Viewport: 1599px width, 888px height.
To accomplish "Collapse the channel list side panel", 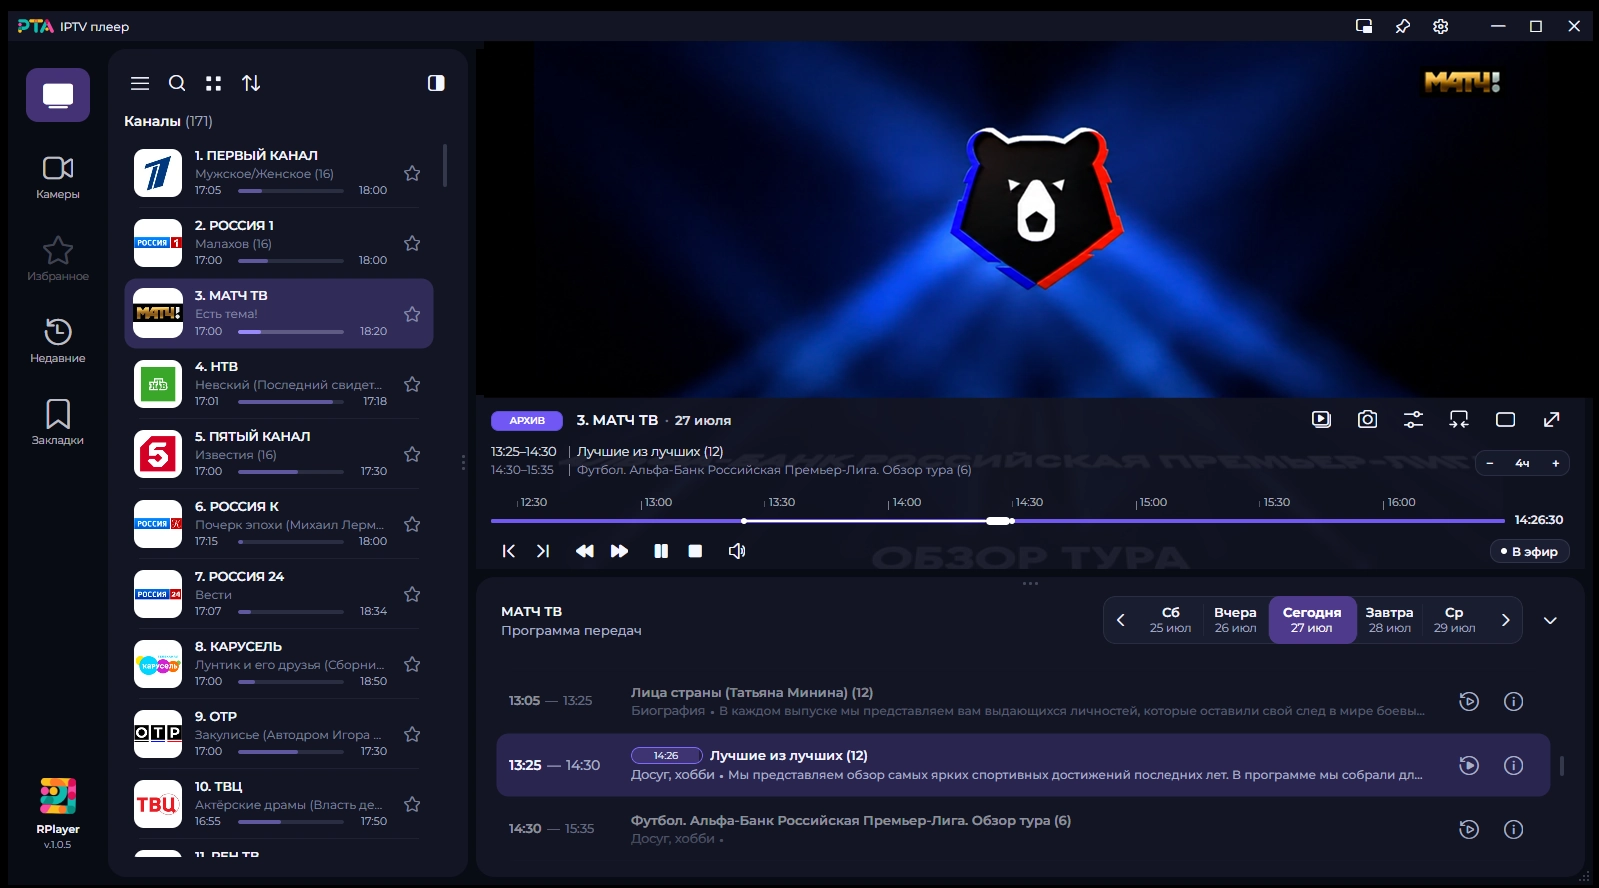I will pos(436,83).
